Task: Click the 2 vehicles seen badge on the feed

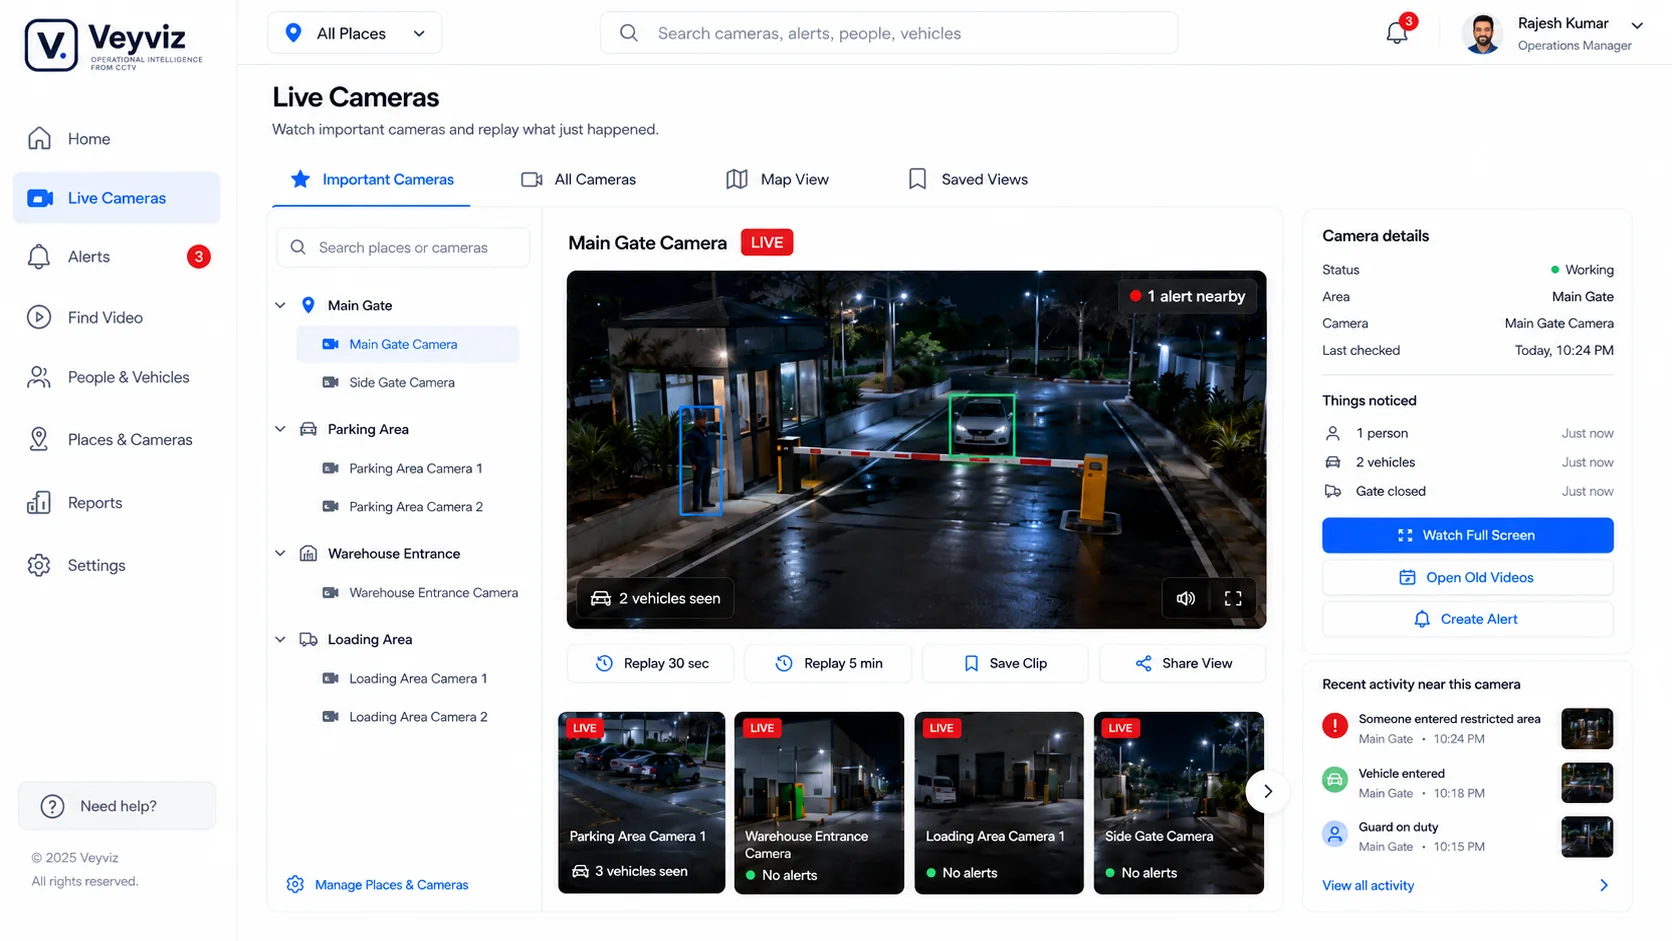Action: pos(655,598)
